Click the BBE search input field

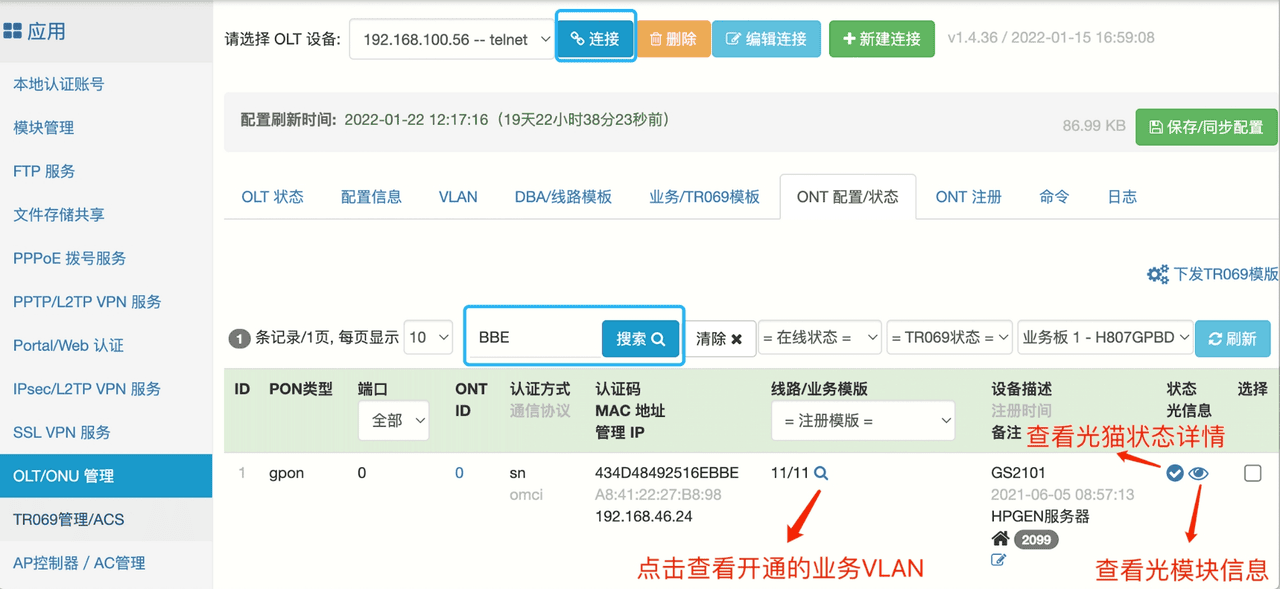(x=535, y=338)
